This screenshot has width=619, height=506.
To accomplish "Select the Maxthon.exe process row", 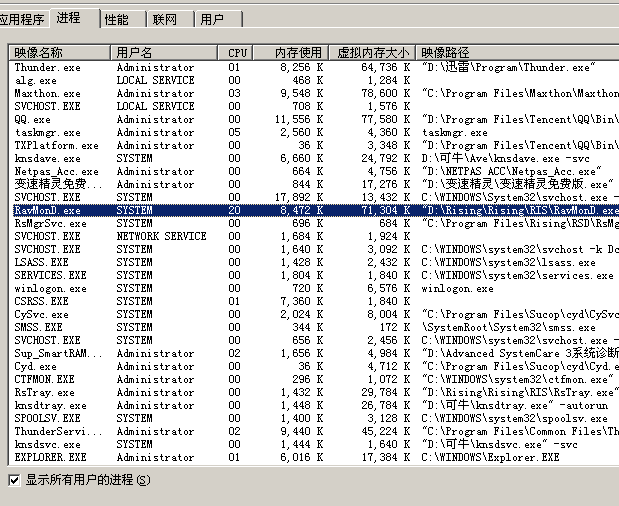I will click(x=314, y=94).
